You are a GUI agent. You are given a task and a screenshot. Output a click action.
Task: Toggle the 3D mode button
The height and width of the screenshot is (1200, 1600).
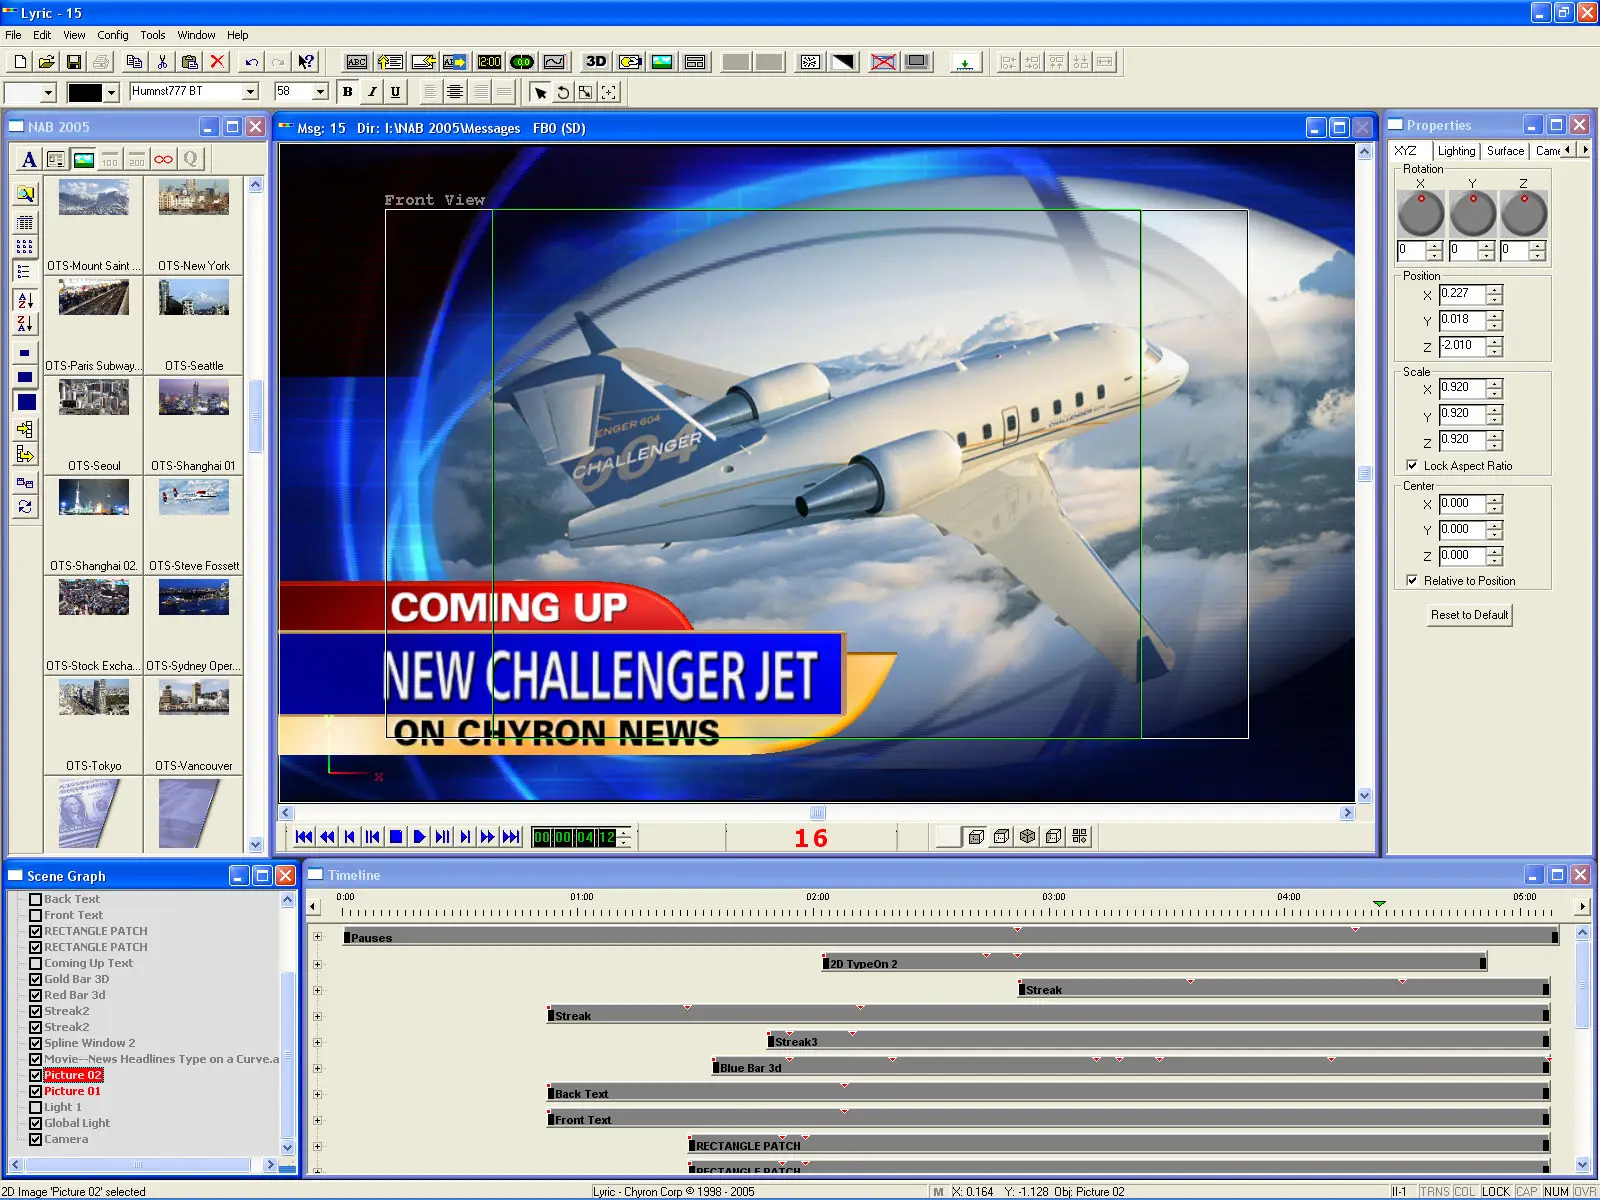coord(596,62)
